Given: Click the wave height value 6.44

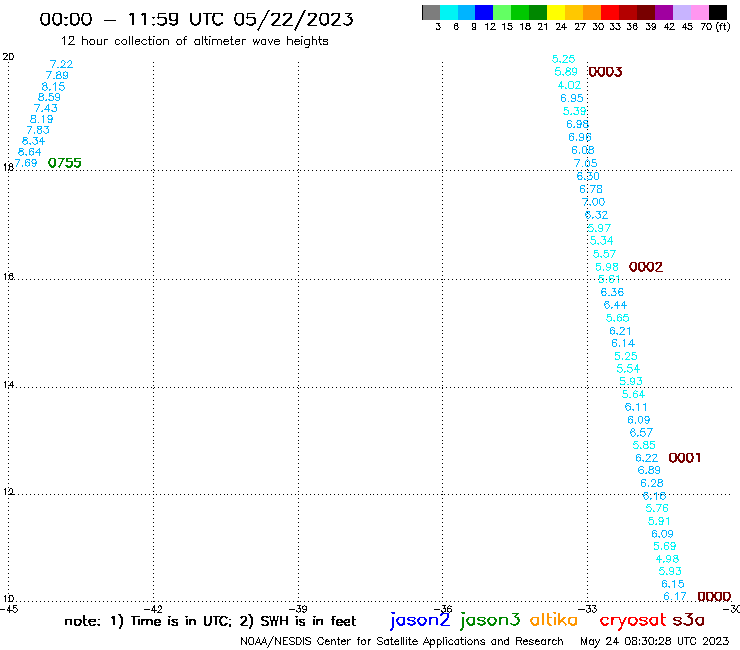Looking at the screenshot, I should (615, 305).
